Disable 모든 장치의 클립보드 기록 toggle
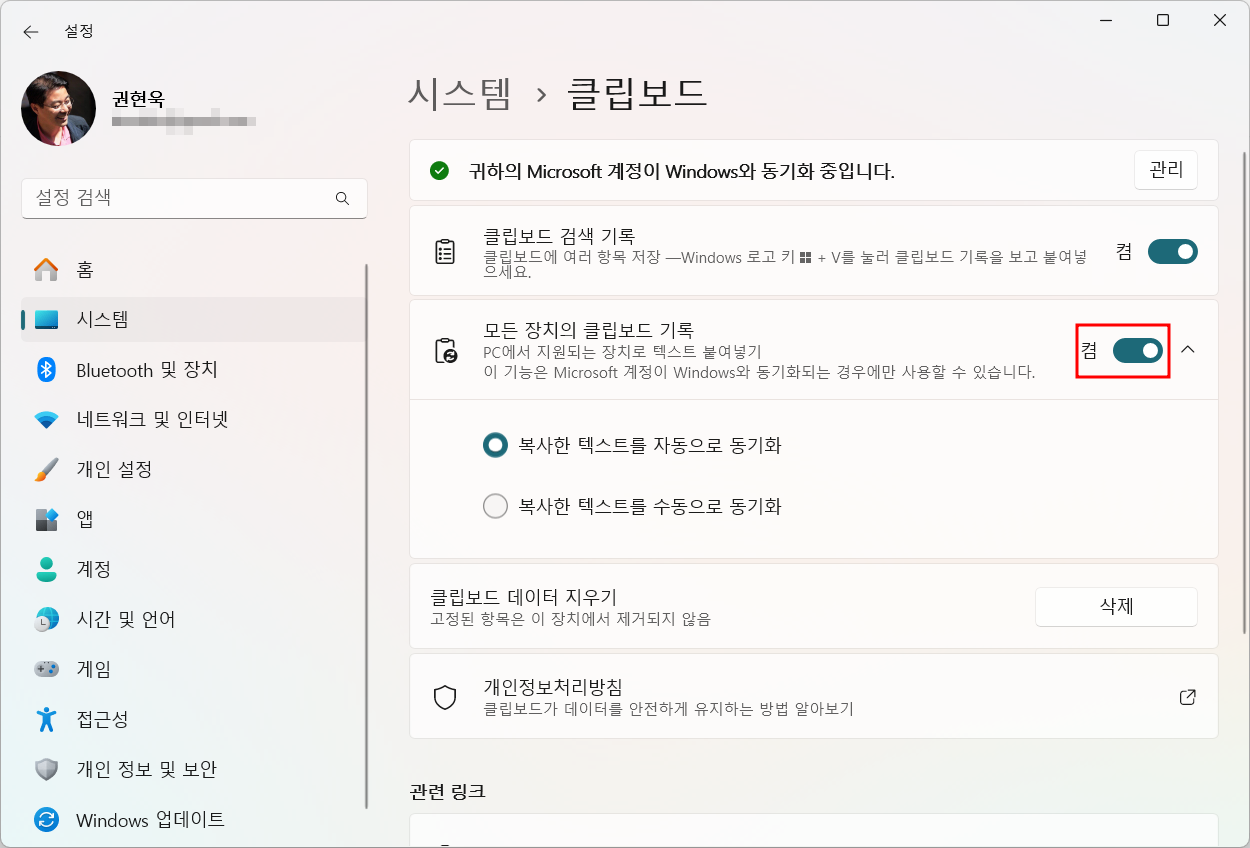The width and height of the screenshot is (1250, 848). [1140, 351]
